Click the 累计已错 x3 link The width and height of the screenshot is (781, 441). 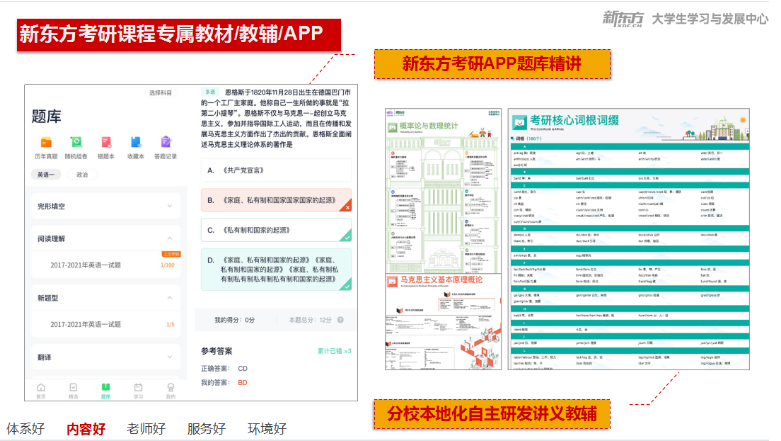tap(334, 351)
